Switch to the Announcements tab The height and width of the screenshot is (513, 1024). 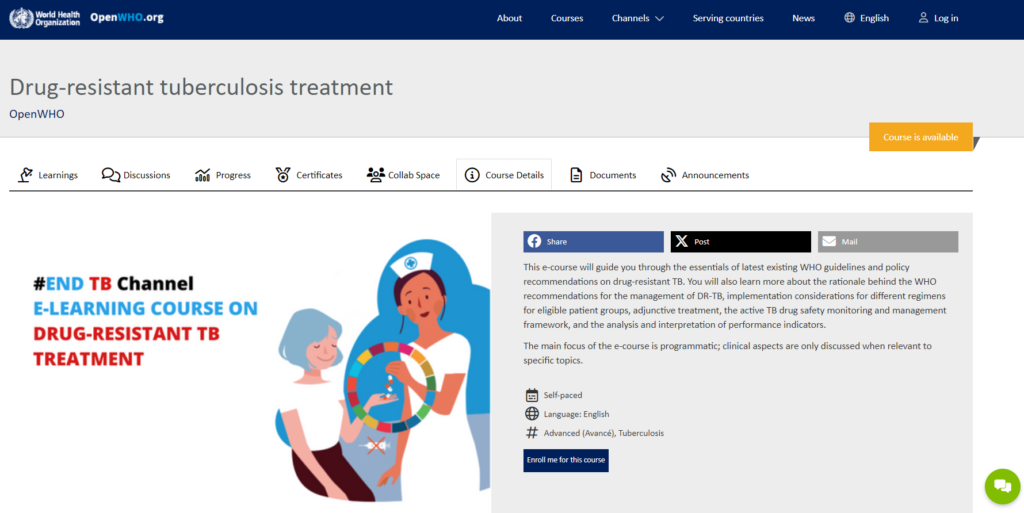point(705,175)
